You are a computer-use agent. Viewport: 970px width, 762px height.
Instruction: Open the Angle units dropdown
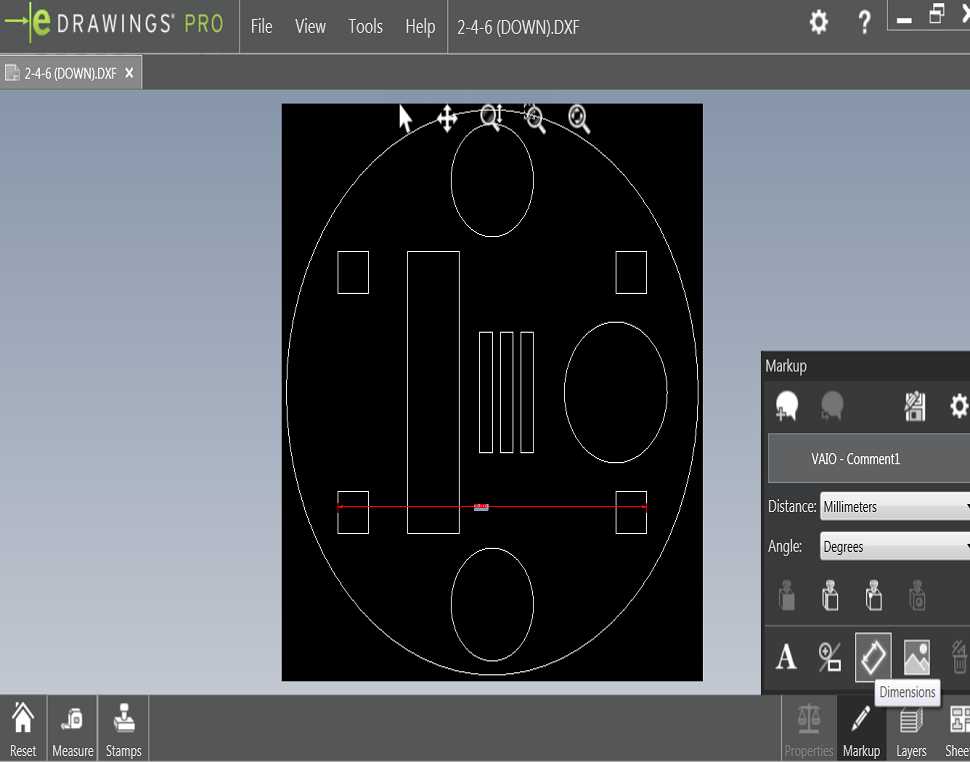pos(895,547)
